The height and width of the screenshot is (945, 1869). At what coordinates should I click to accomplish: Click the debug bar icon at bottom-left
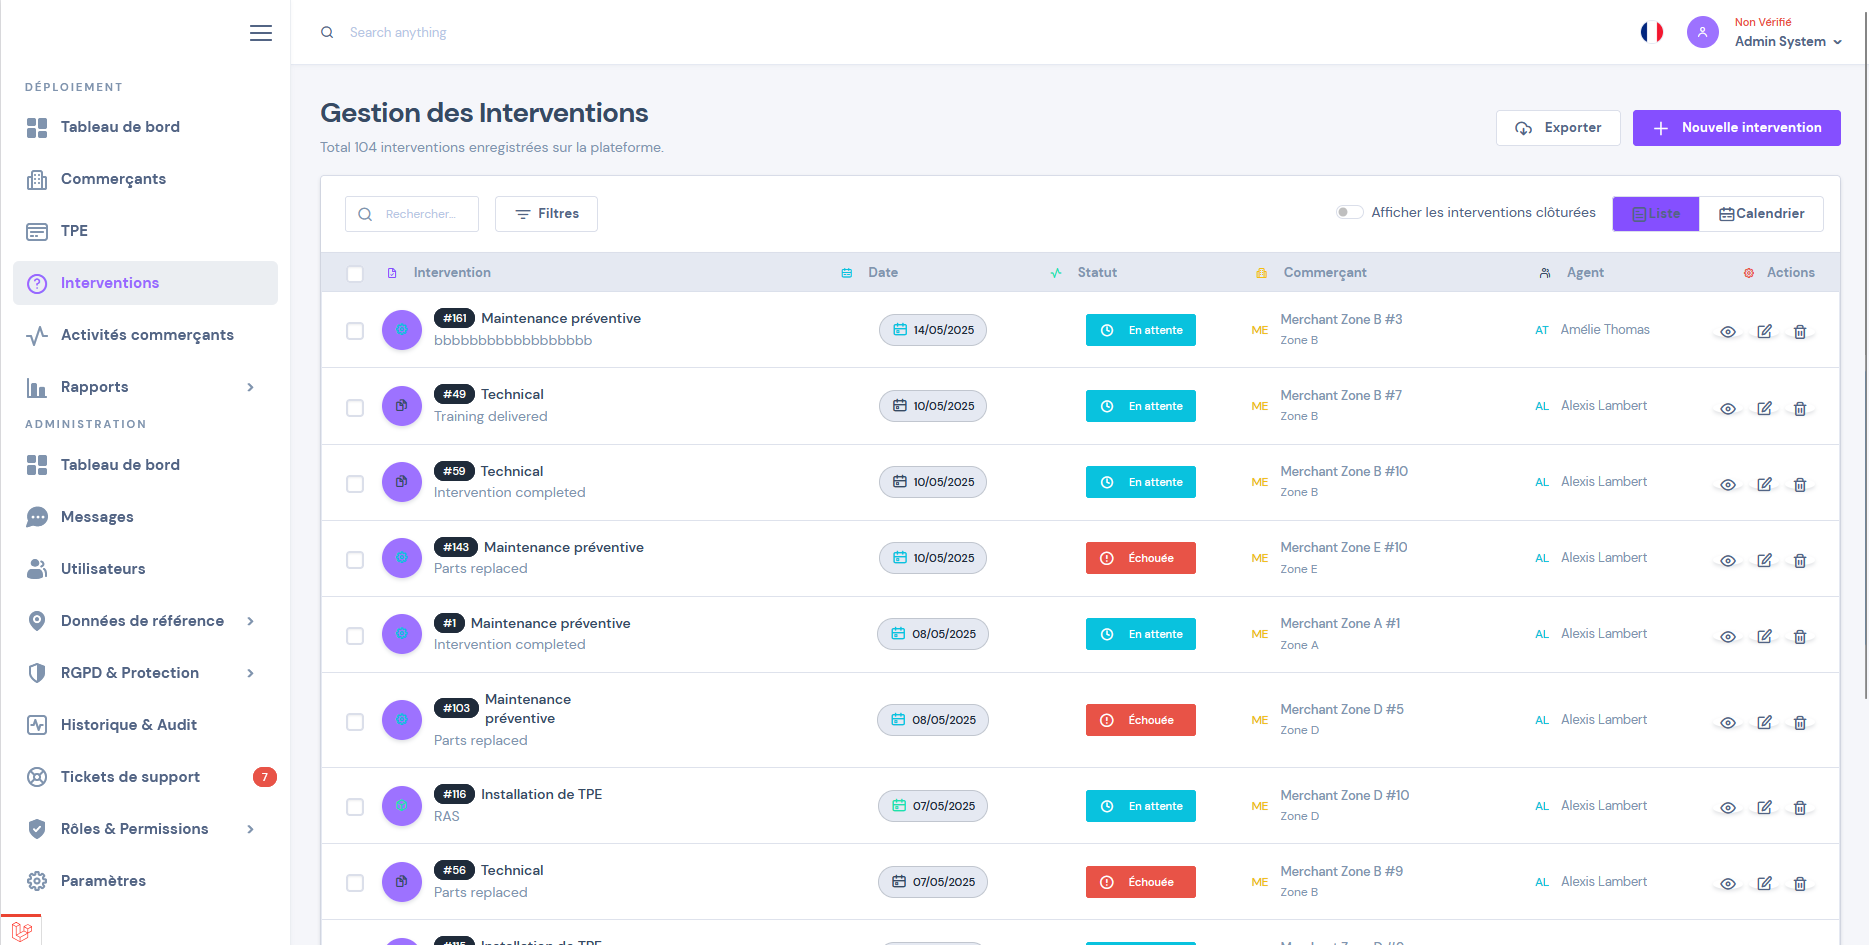[x=21, y=930]
